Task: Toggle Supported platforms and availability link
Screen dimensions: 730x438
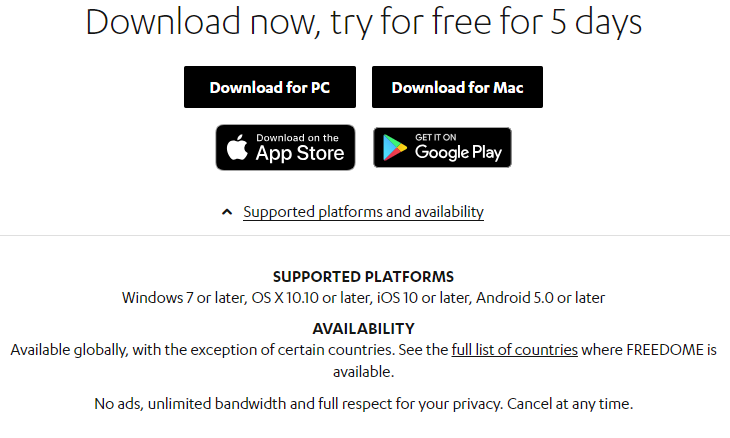Action: tap(363, 212)
